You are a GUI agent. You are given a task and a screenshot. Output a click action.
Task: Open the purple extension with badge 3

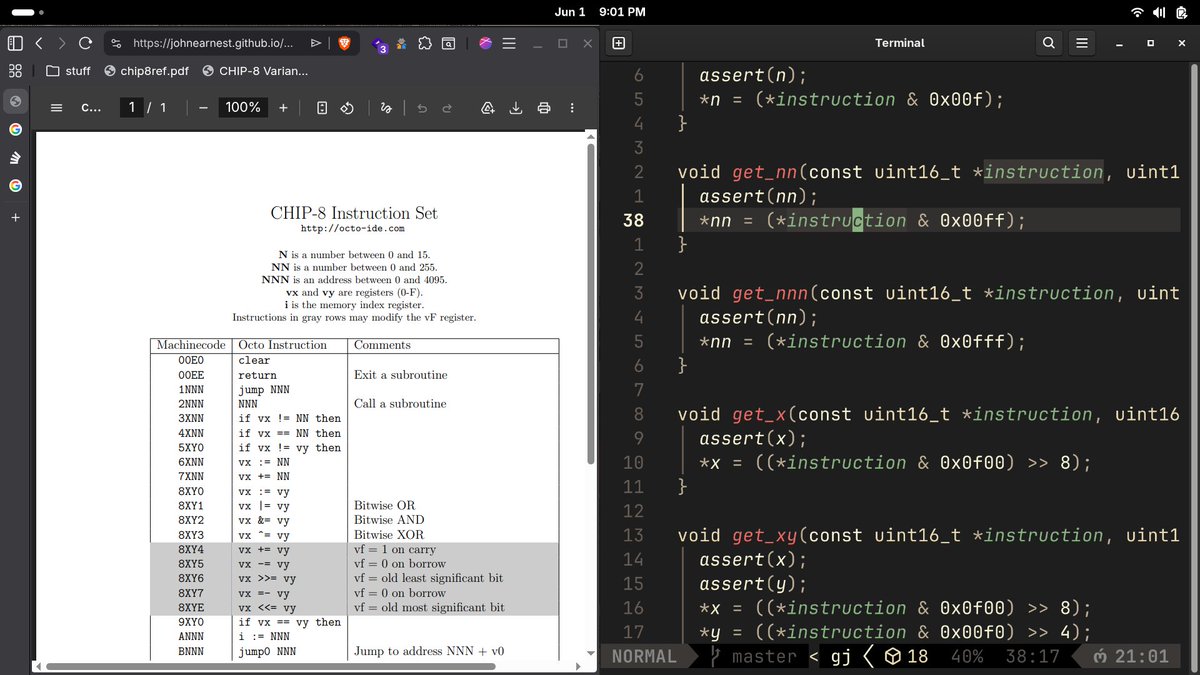pyautogui.click(x=380, y=44)
